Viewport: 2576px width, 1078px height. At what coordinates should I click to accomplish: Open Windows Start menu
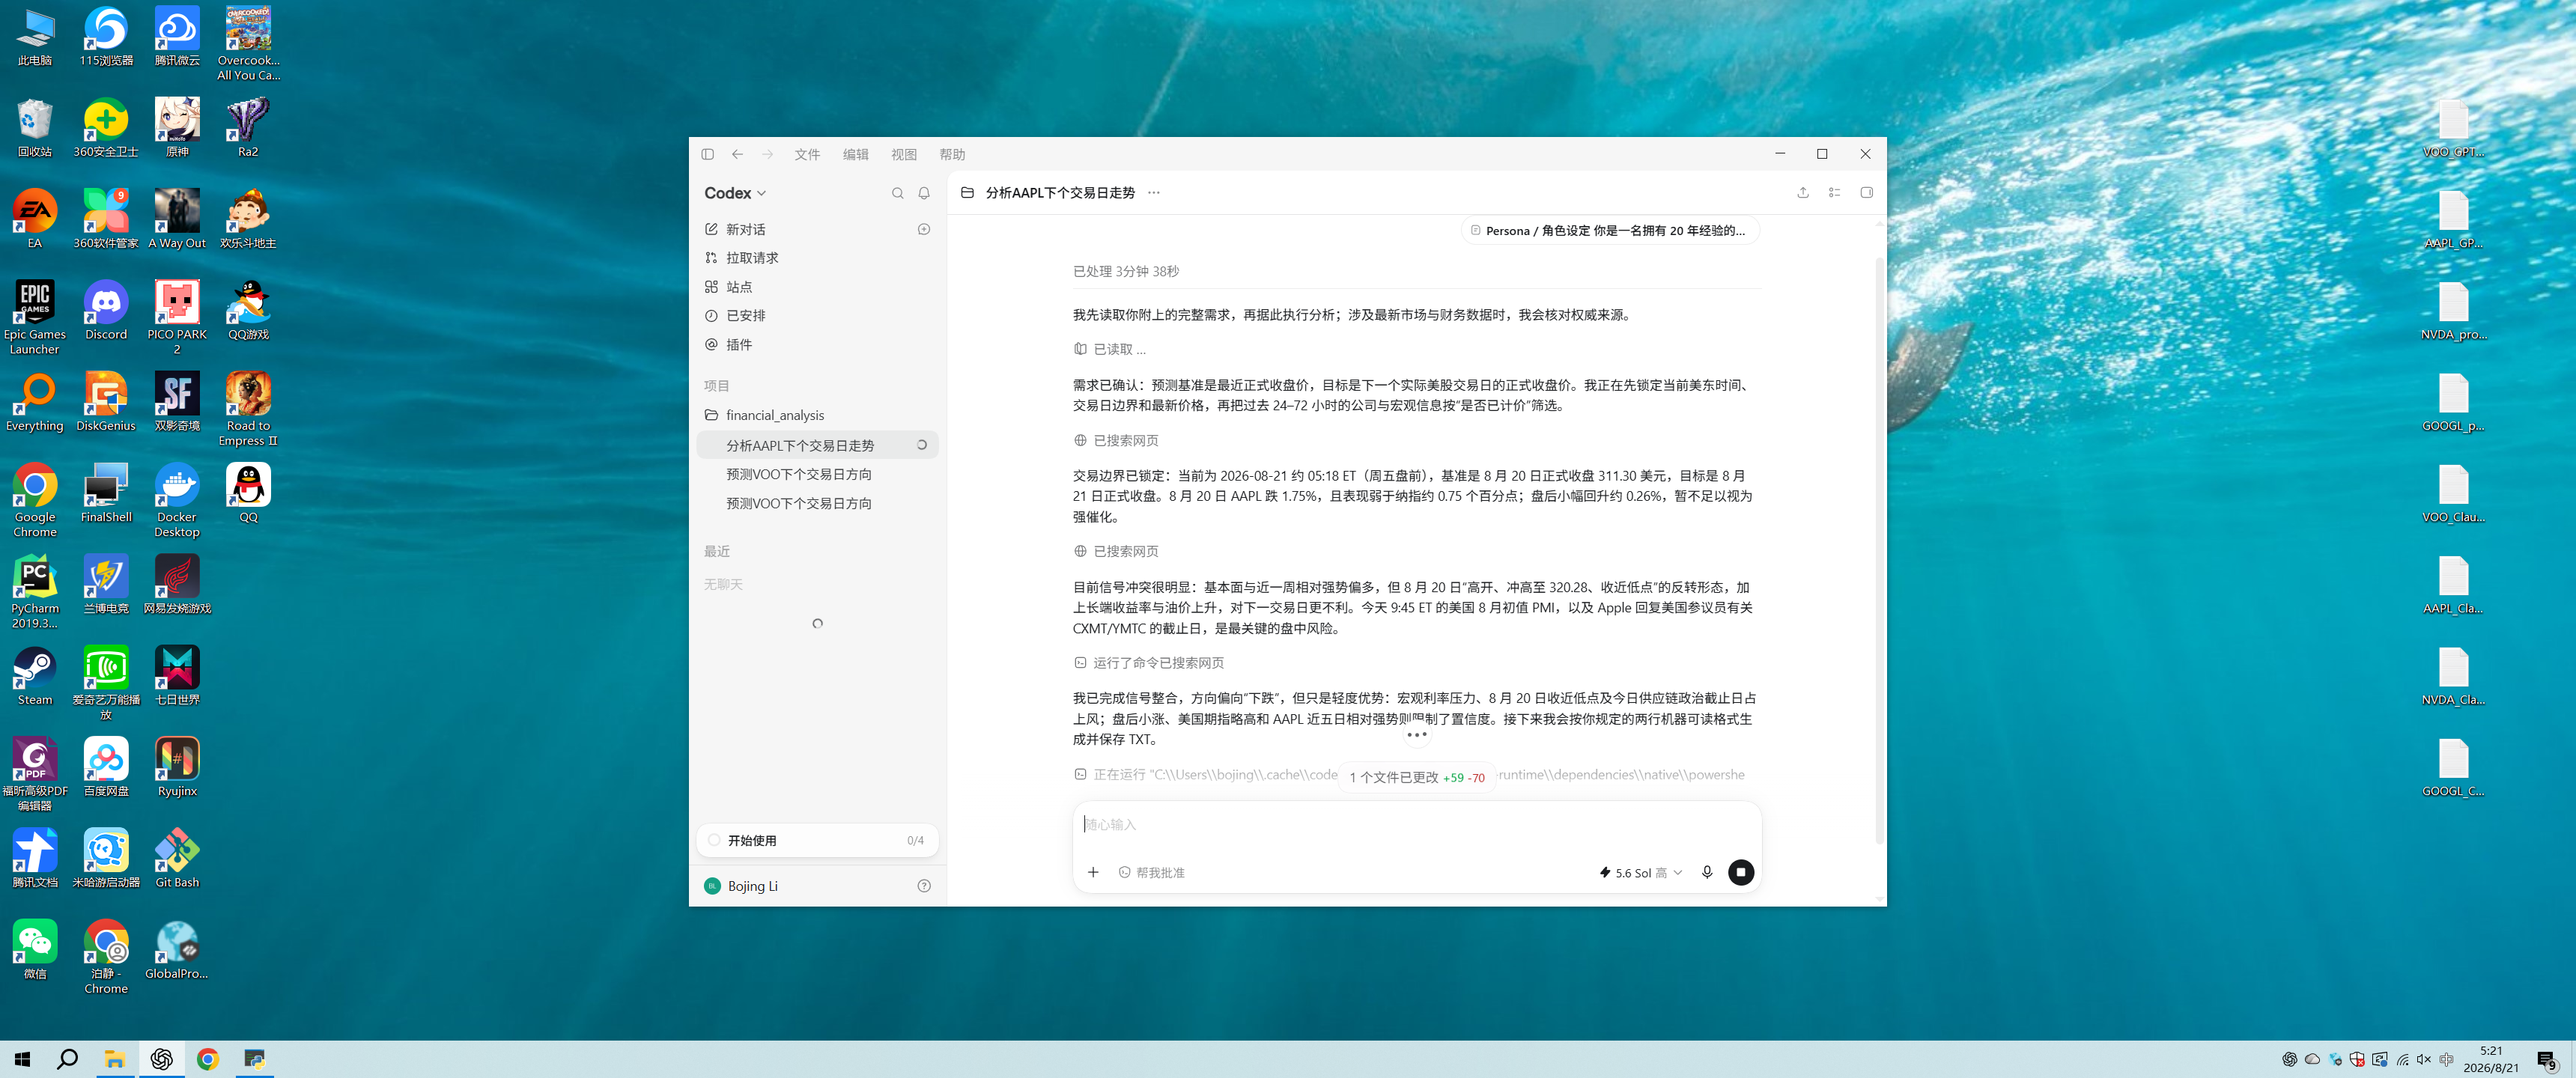pos(22,1059)
